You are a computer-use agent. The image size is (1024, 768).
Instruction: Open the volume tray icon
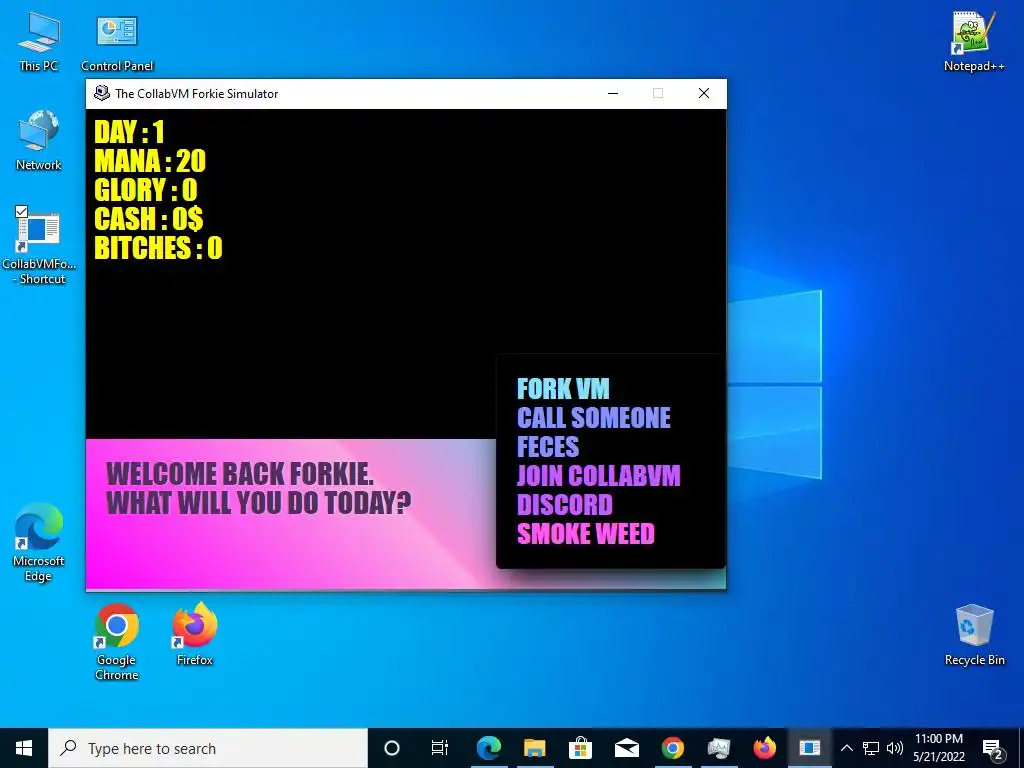pos(895,748)
